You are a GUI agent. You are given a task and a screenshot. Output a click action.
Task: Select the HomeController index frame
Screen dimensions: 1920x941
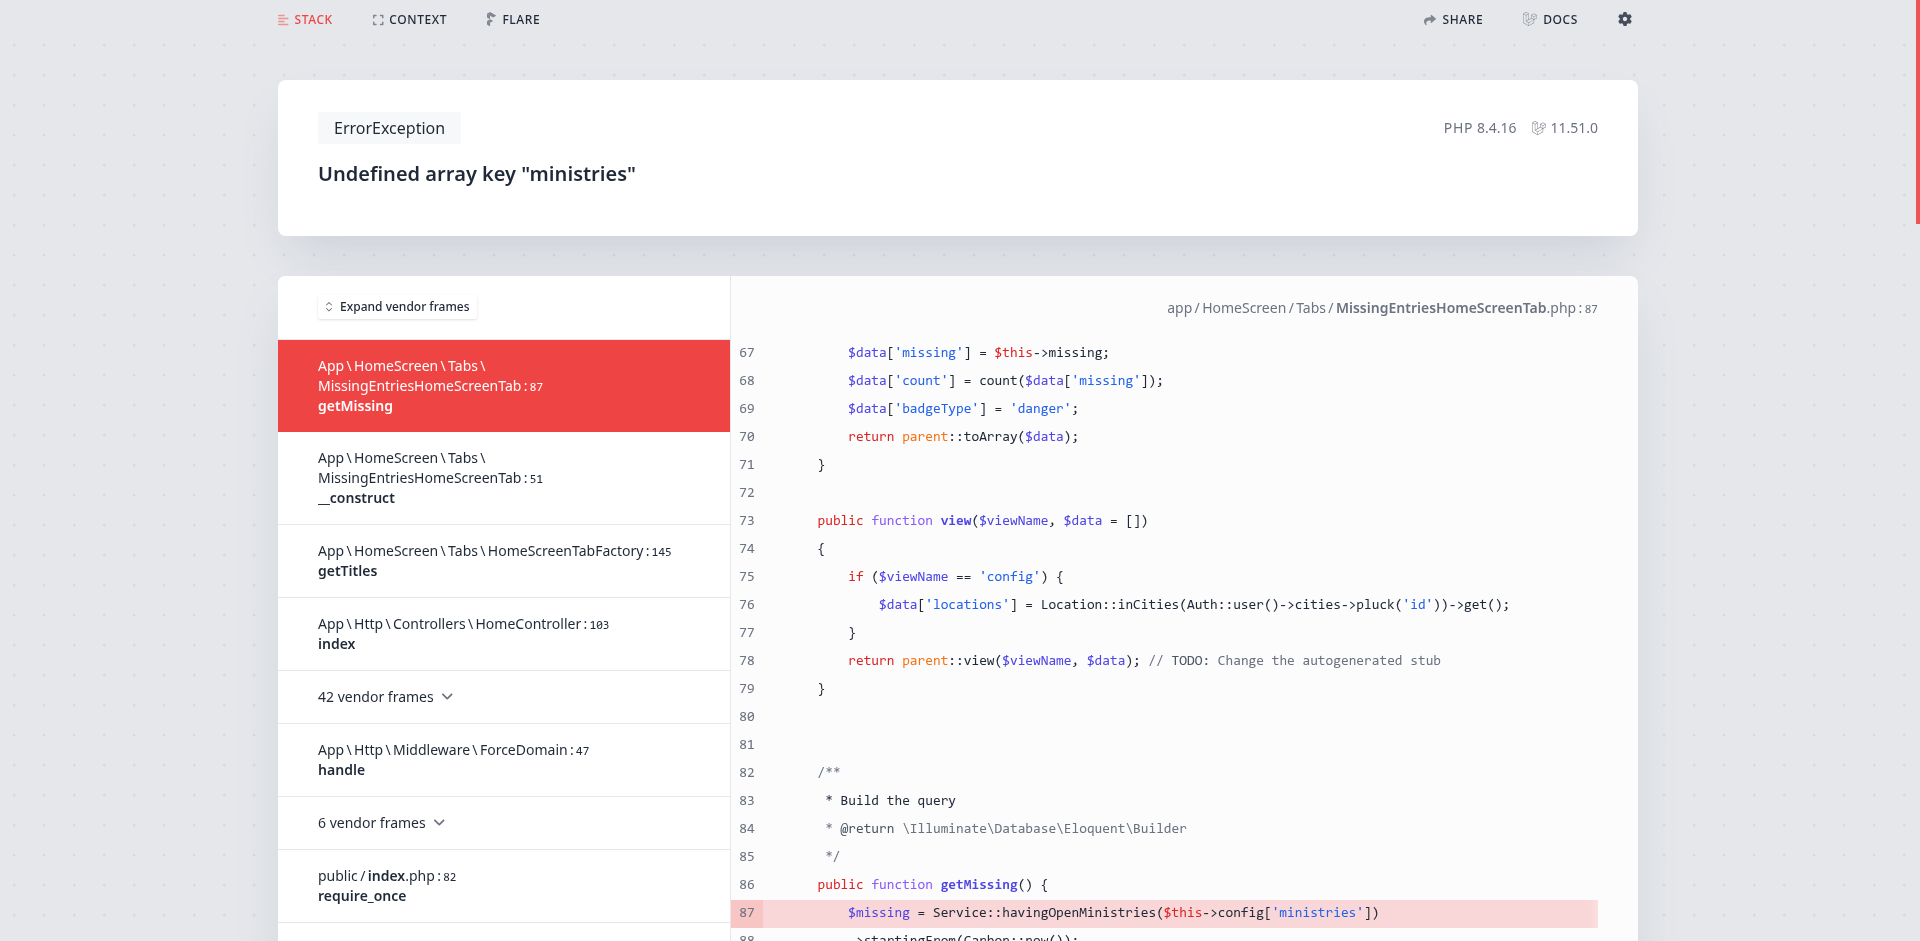[504, 634]
